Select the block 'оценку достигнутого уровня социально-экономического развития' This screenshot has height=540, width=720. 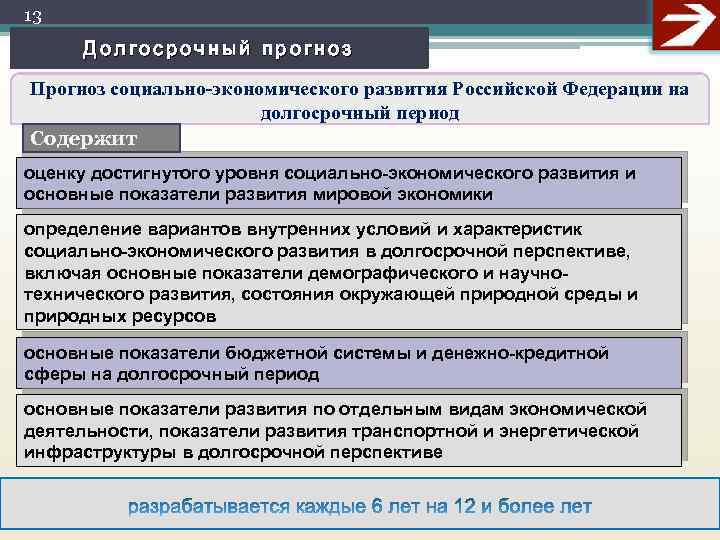coord(349,183)
